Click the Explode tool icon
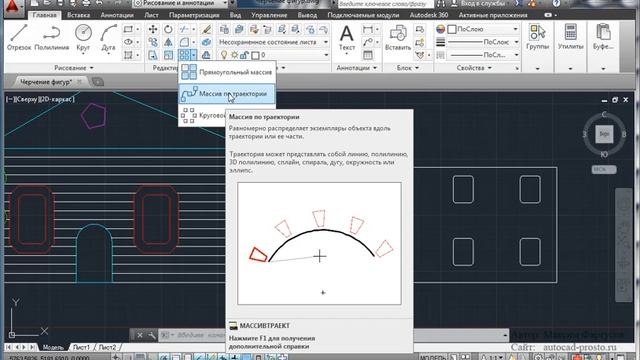640x360 pixels. (x=207, y=42)
